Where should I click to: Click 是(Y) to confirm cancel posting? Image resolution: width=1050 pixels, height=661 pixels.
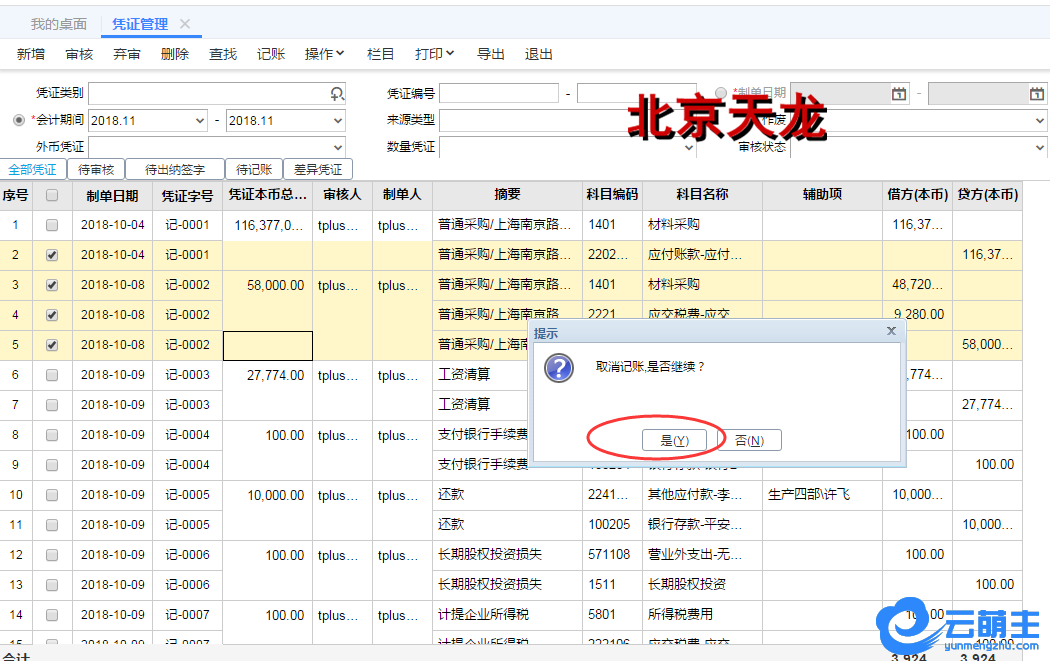675,440
